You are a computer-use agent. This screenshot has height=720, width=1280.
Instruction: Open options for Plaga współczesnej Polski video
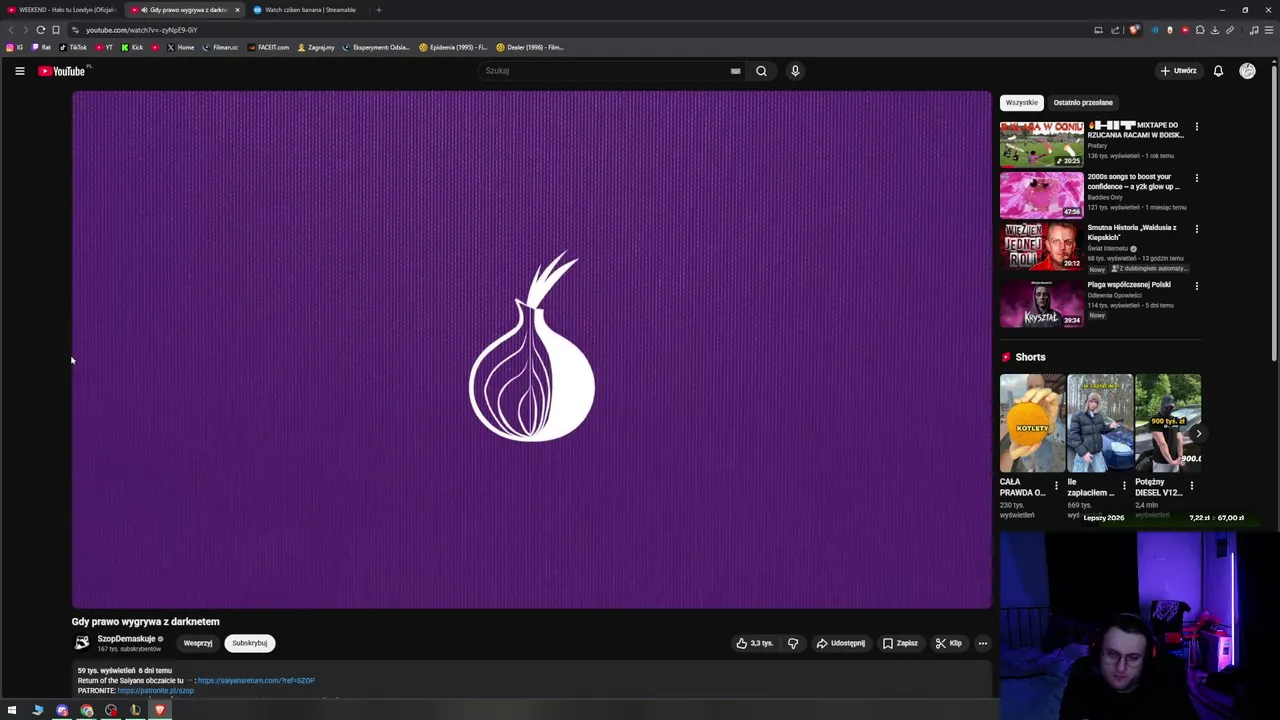coord(1196,286)
